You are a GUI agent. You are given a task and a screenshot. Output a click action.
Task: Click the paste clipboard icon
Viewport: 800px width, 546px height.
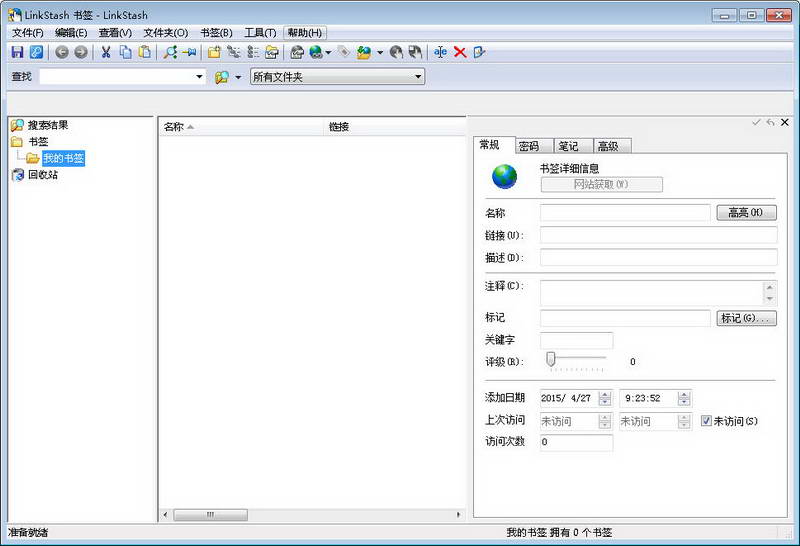145,52
